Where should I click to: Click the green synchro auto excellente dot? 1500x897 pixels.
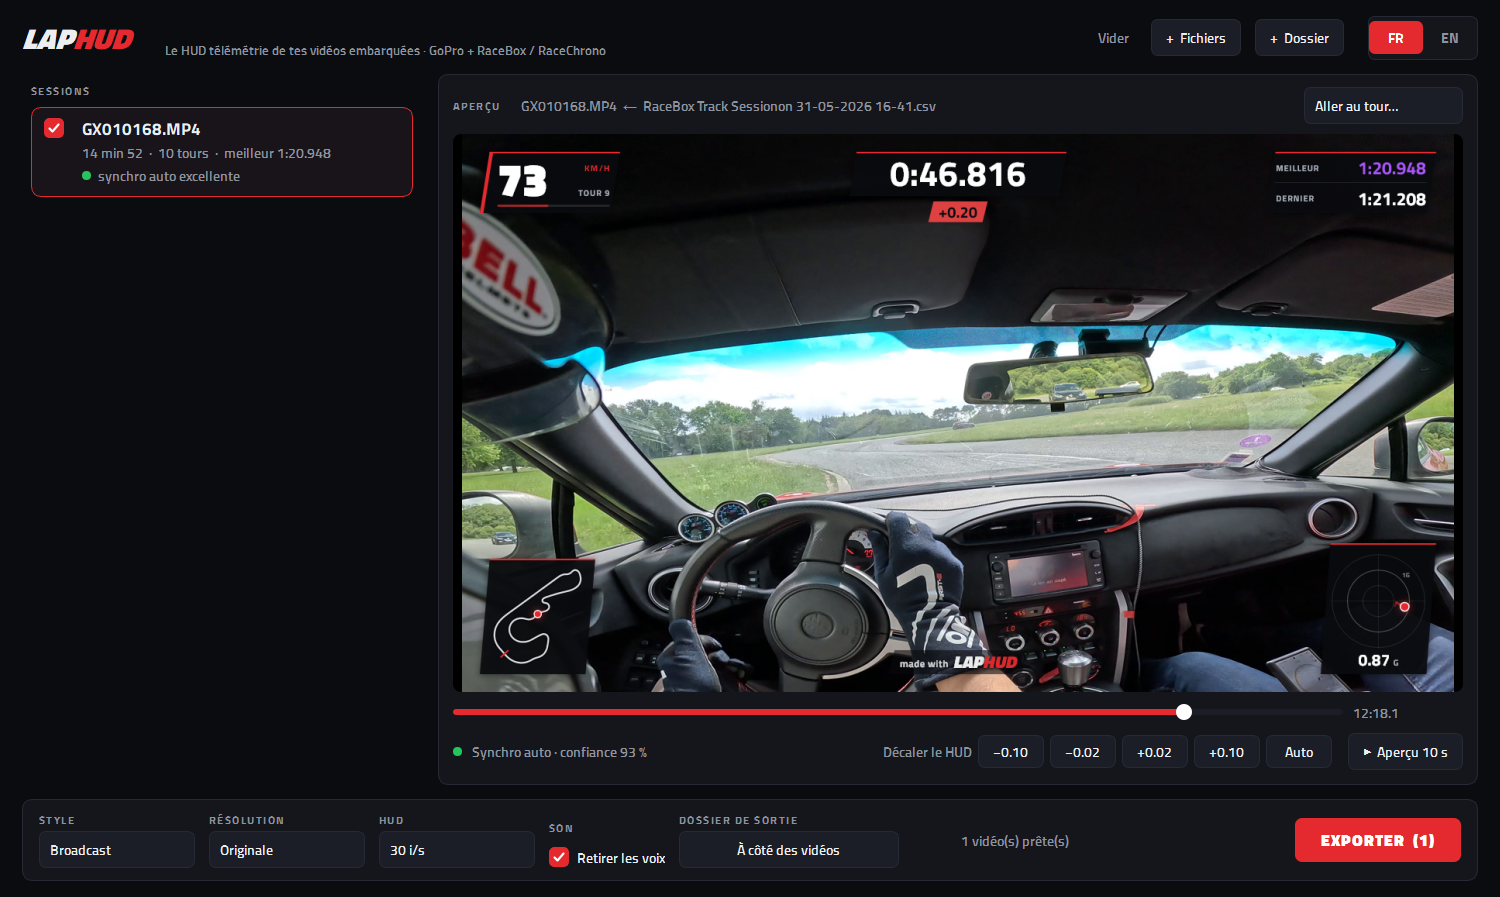(87, 176)
